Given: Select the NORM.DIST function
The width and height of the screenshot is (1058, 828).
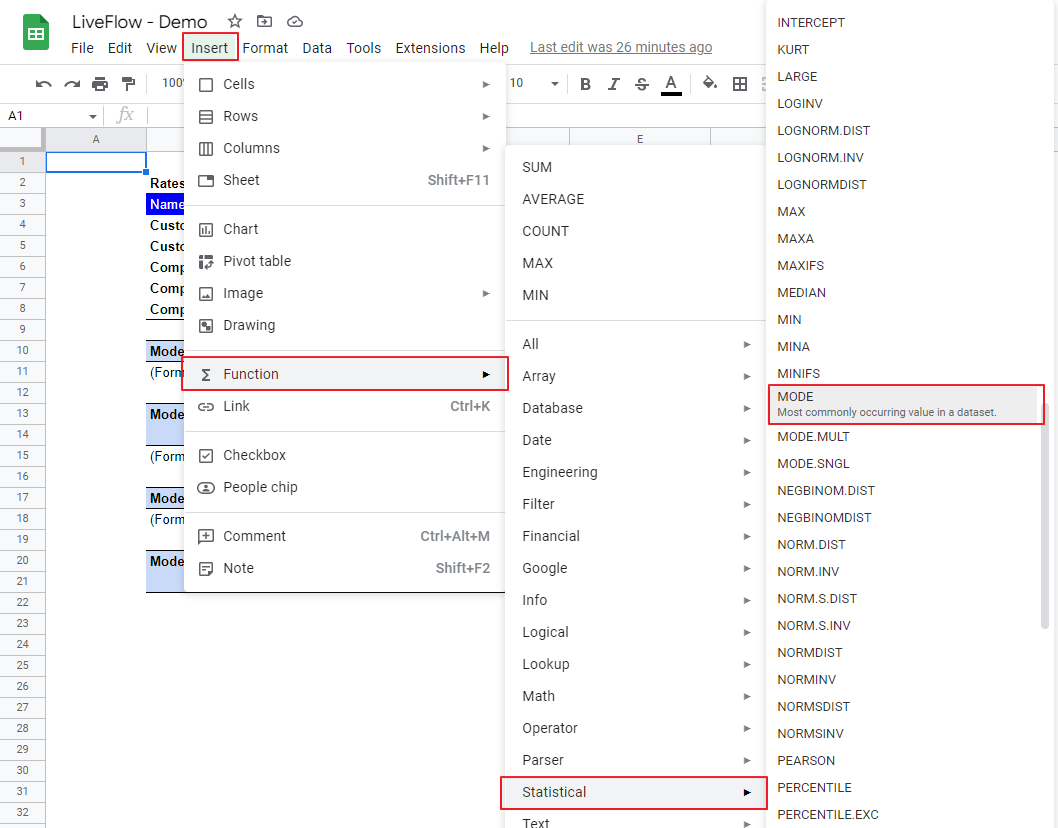Looking at the screenshot, I should [x=904, y=545].
